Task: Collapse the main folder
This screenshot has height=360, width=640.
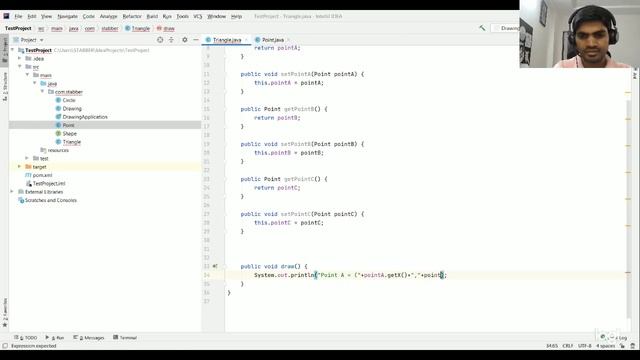Action: [27, 75]
